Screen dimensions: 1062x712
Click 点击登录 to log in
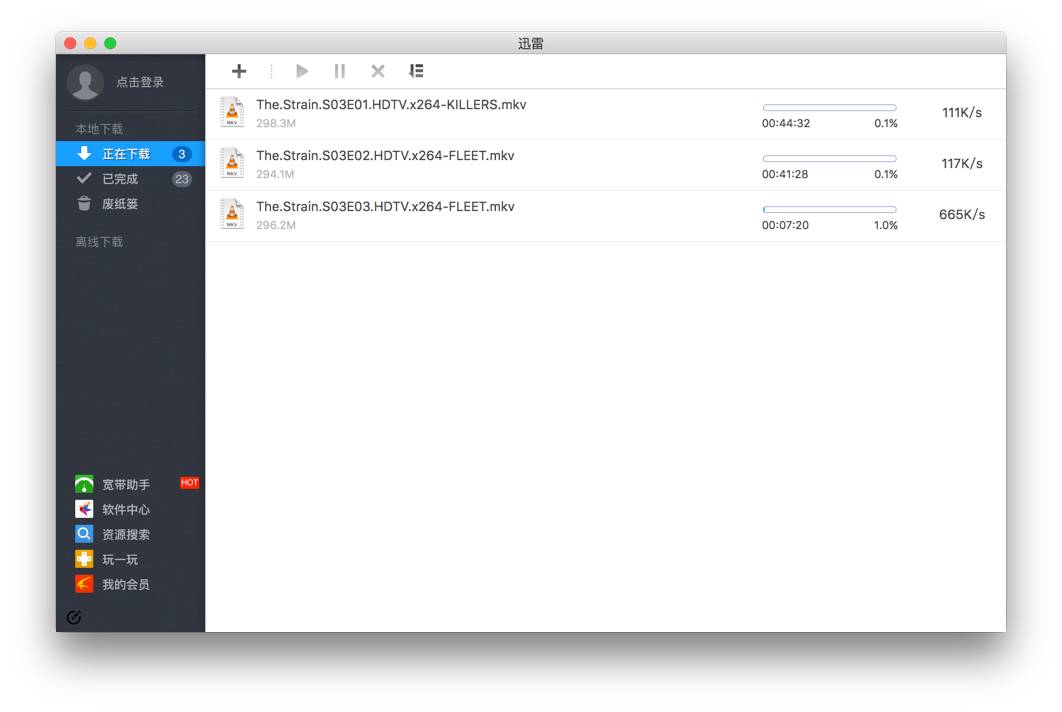[x=140, y=82]
